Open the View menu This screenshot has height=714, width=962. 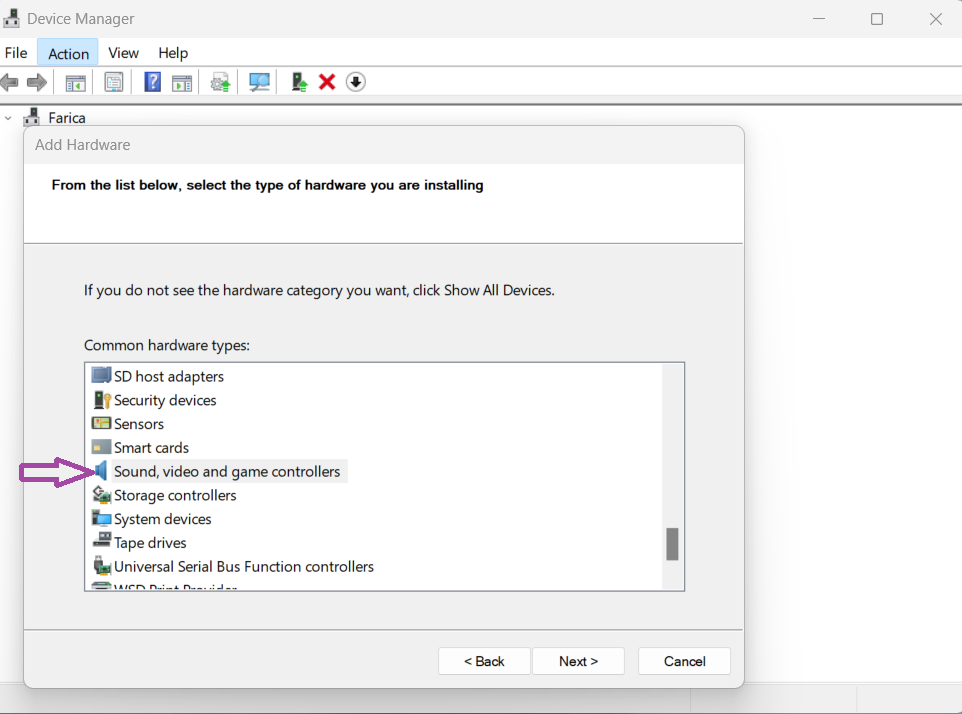point(123,53)
